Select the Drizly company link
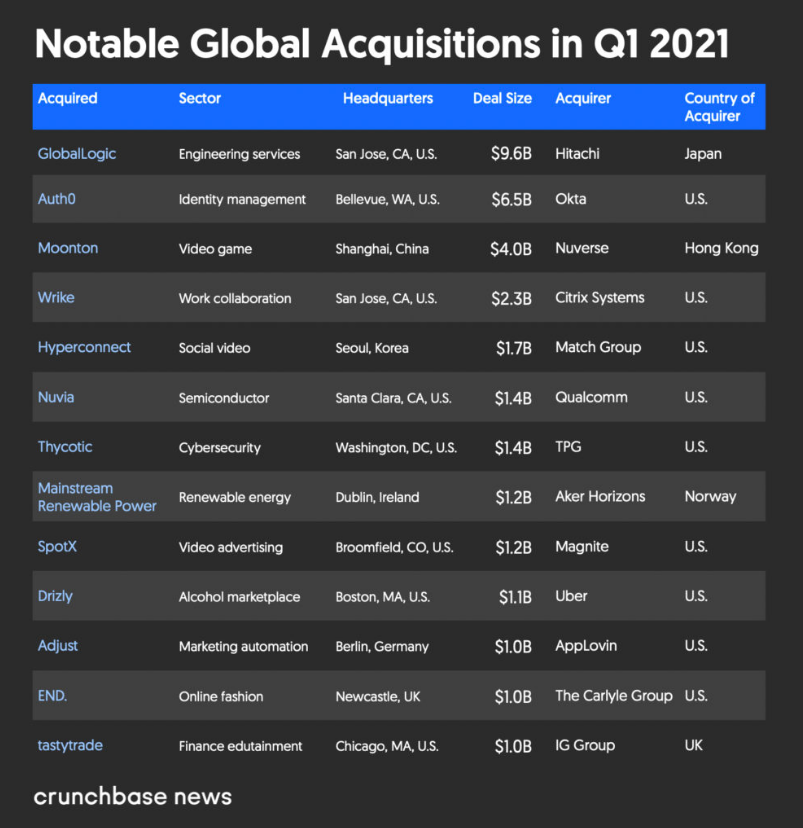This screenshot has width=803, height=828. [x=55, y=596]
